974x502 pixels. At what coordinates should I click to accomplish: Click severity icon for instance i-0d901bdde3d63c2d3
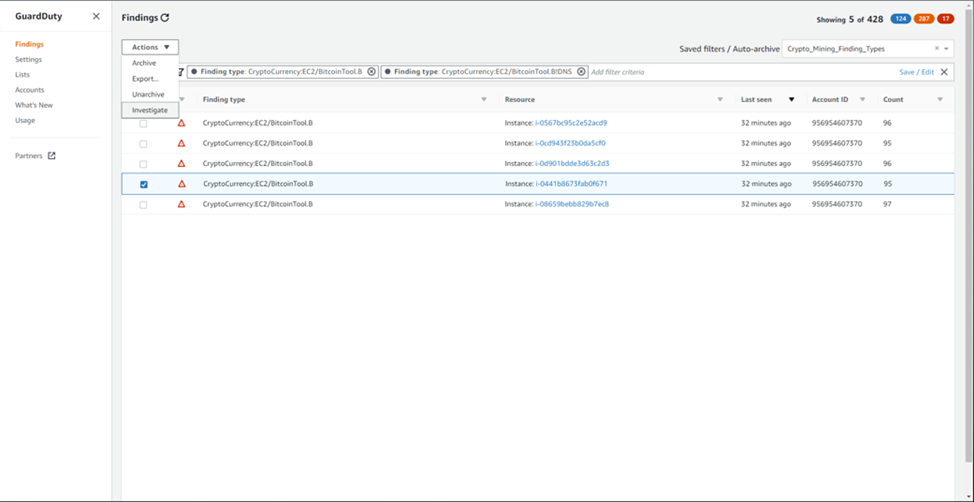(x=181, y=163)
